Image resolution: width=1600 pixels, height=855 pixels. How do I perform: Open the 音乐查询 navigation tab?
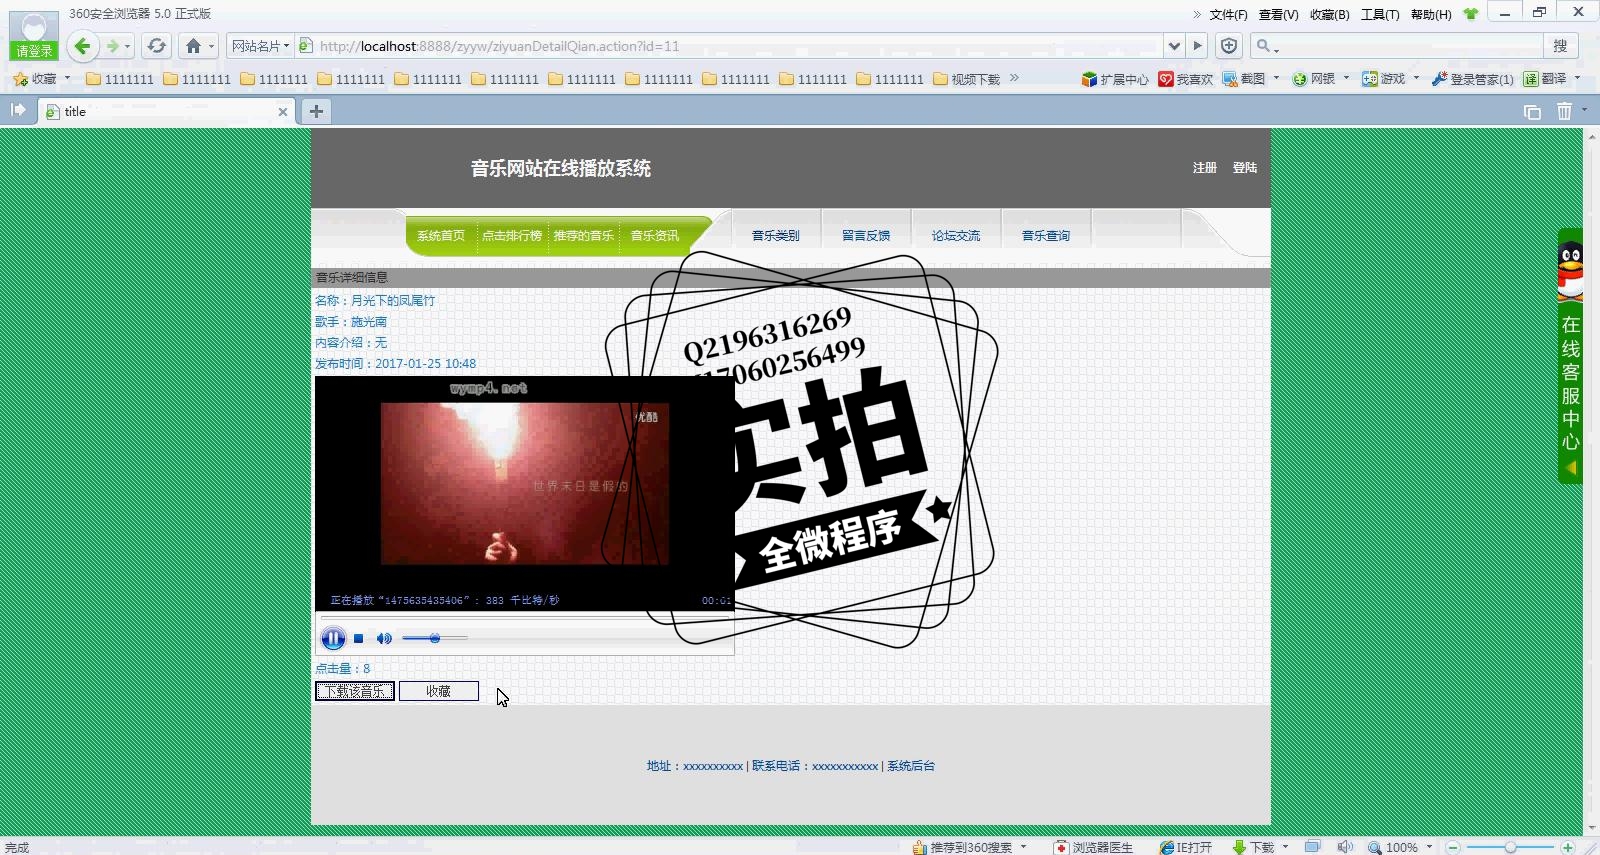pos(1046,236)
